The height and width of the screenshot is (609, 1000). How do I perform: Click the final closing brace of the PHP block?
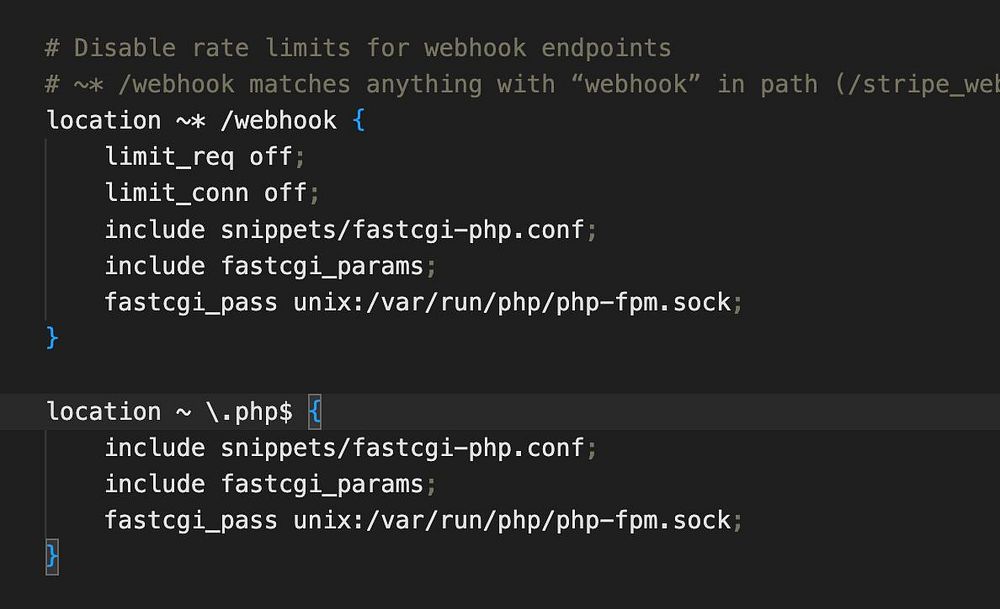[52, 556]
